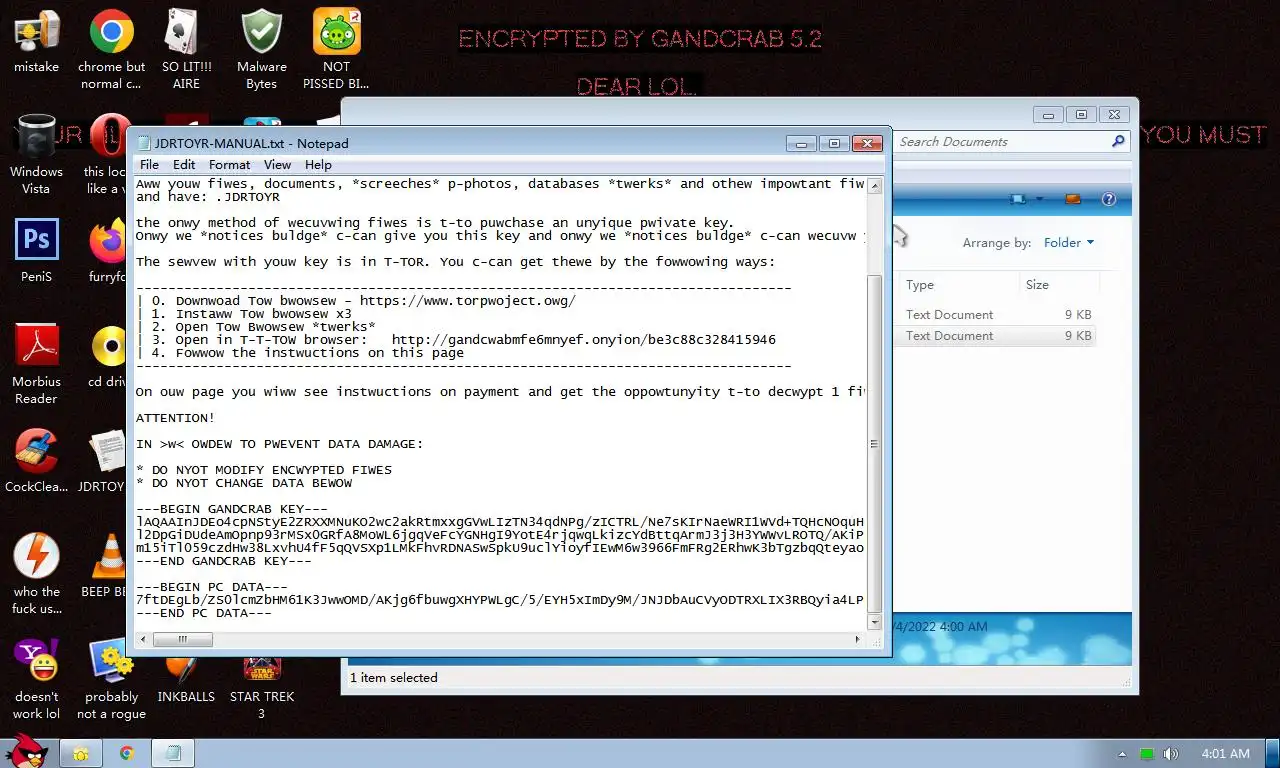Click the 4:01 AM taskbar clock
The width and height of the screenshot is (1280, 768).
[1225, 753]
